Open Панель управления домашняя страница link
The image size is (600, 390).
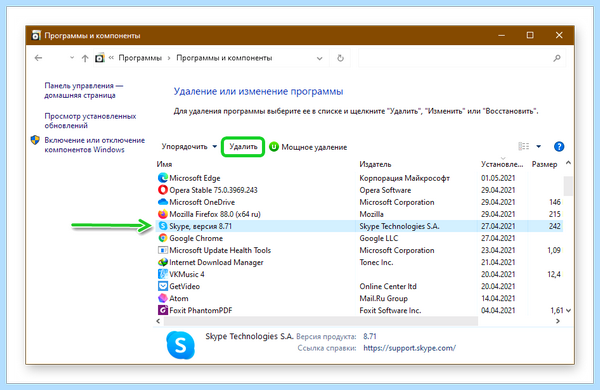(x=84, y=90)
